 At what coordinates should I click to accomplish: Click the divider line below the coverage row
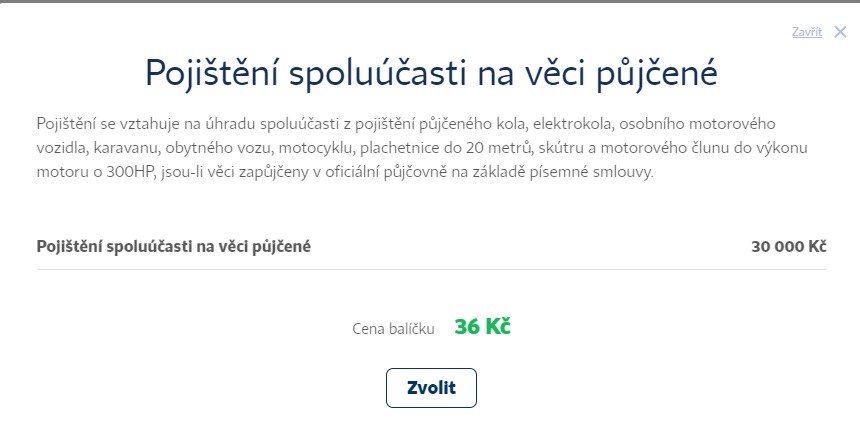point(431,269)
